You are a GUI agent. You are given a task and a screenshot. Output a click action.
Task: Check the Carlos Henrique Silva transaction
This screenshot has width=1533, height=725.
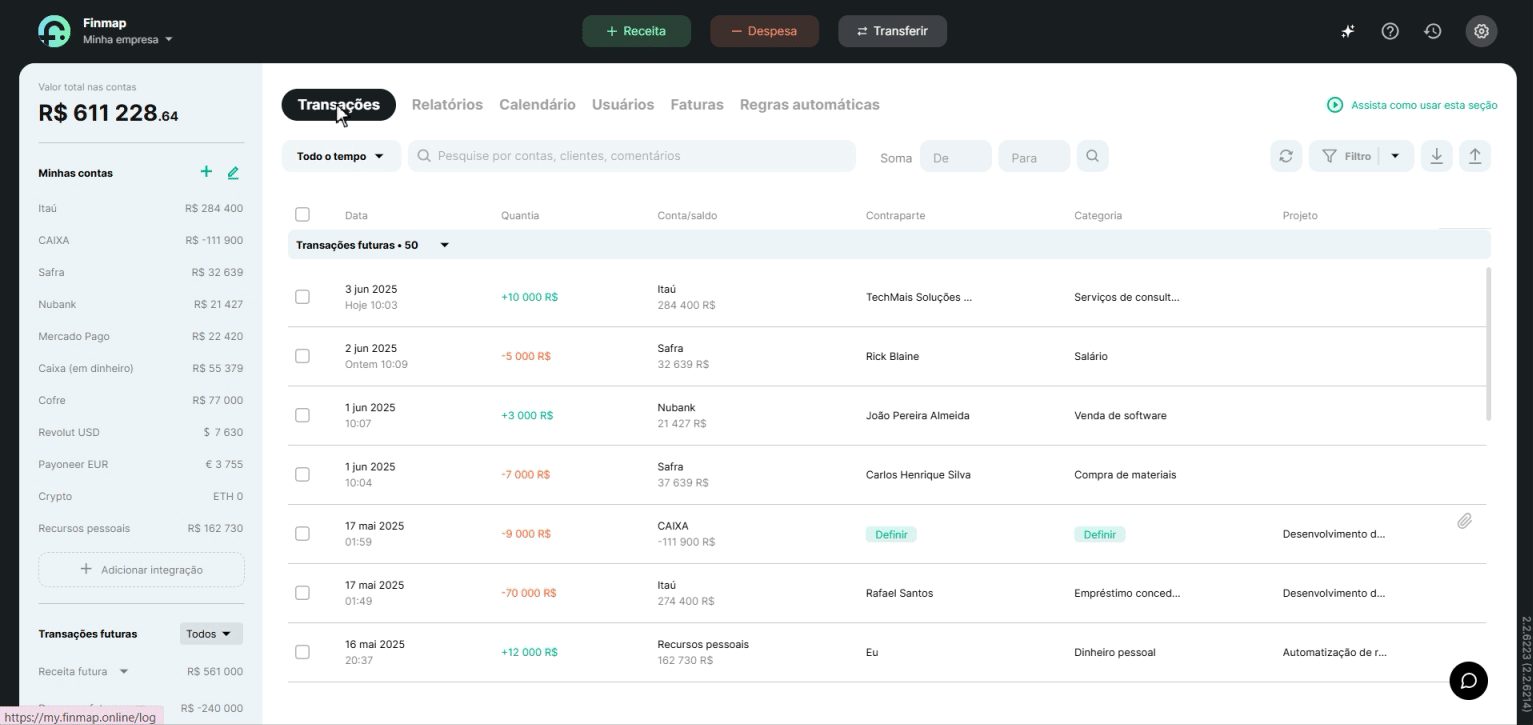point(302,474)
